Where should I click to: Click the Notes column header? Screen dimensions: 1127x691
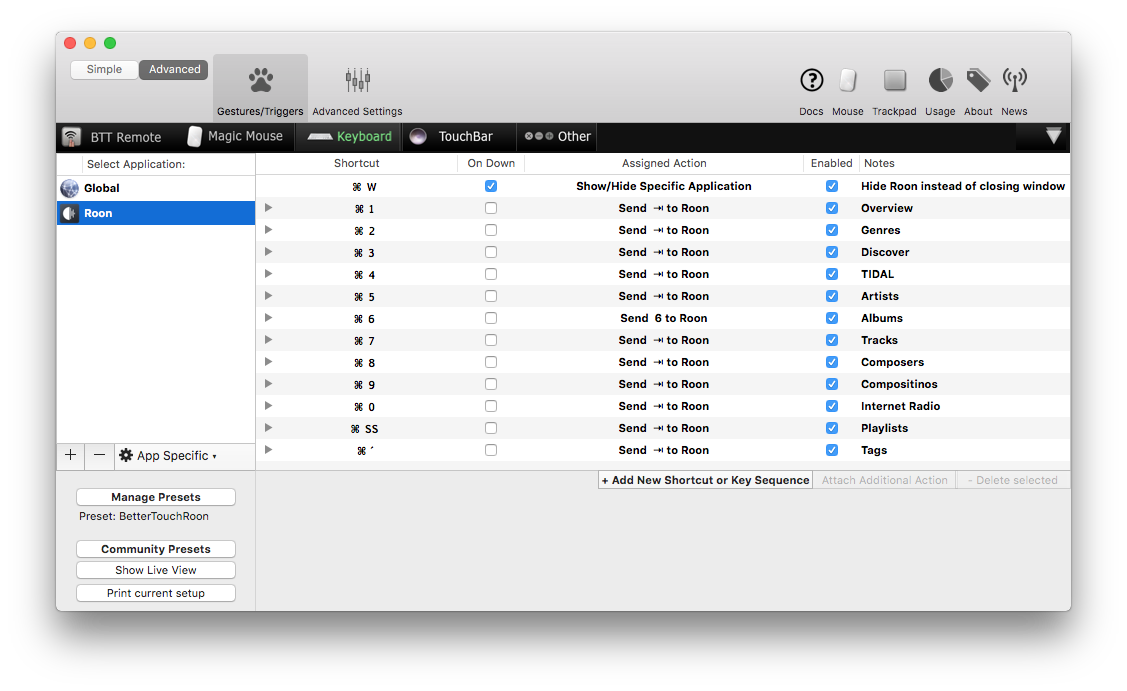[879, 163]
